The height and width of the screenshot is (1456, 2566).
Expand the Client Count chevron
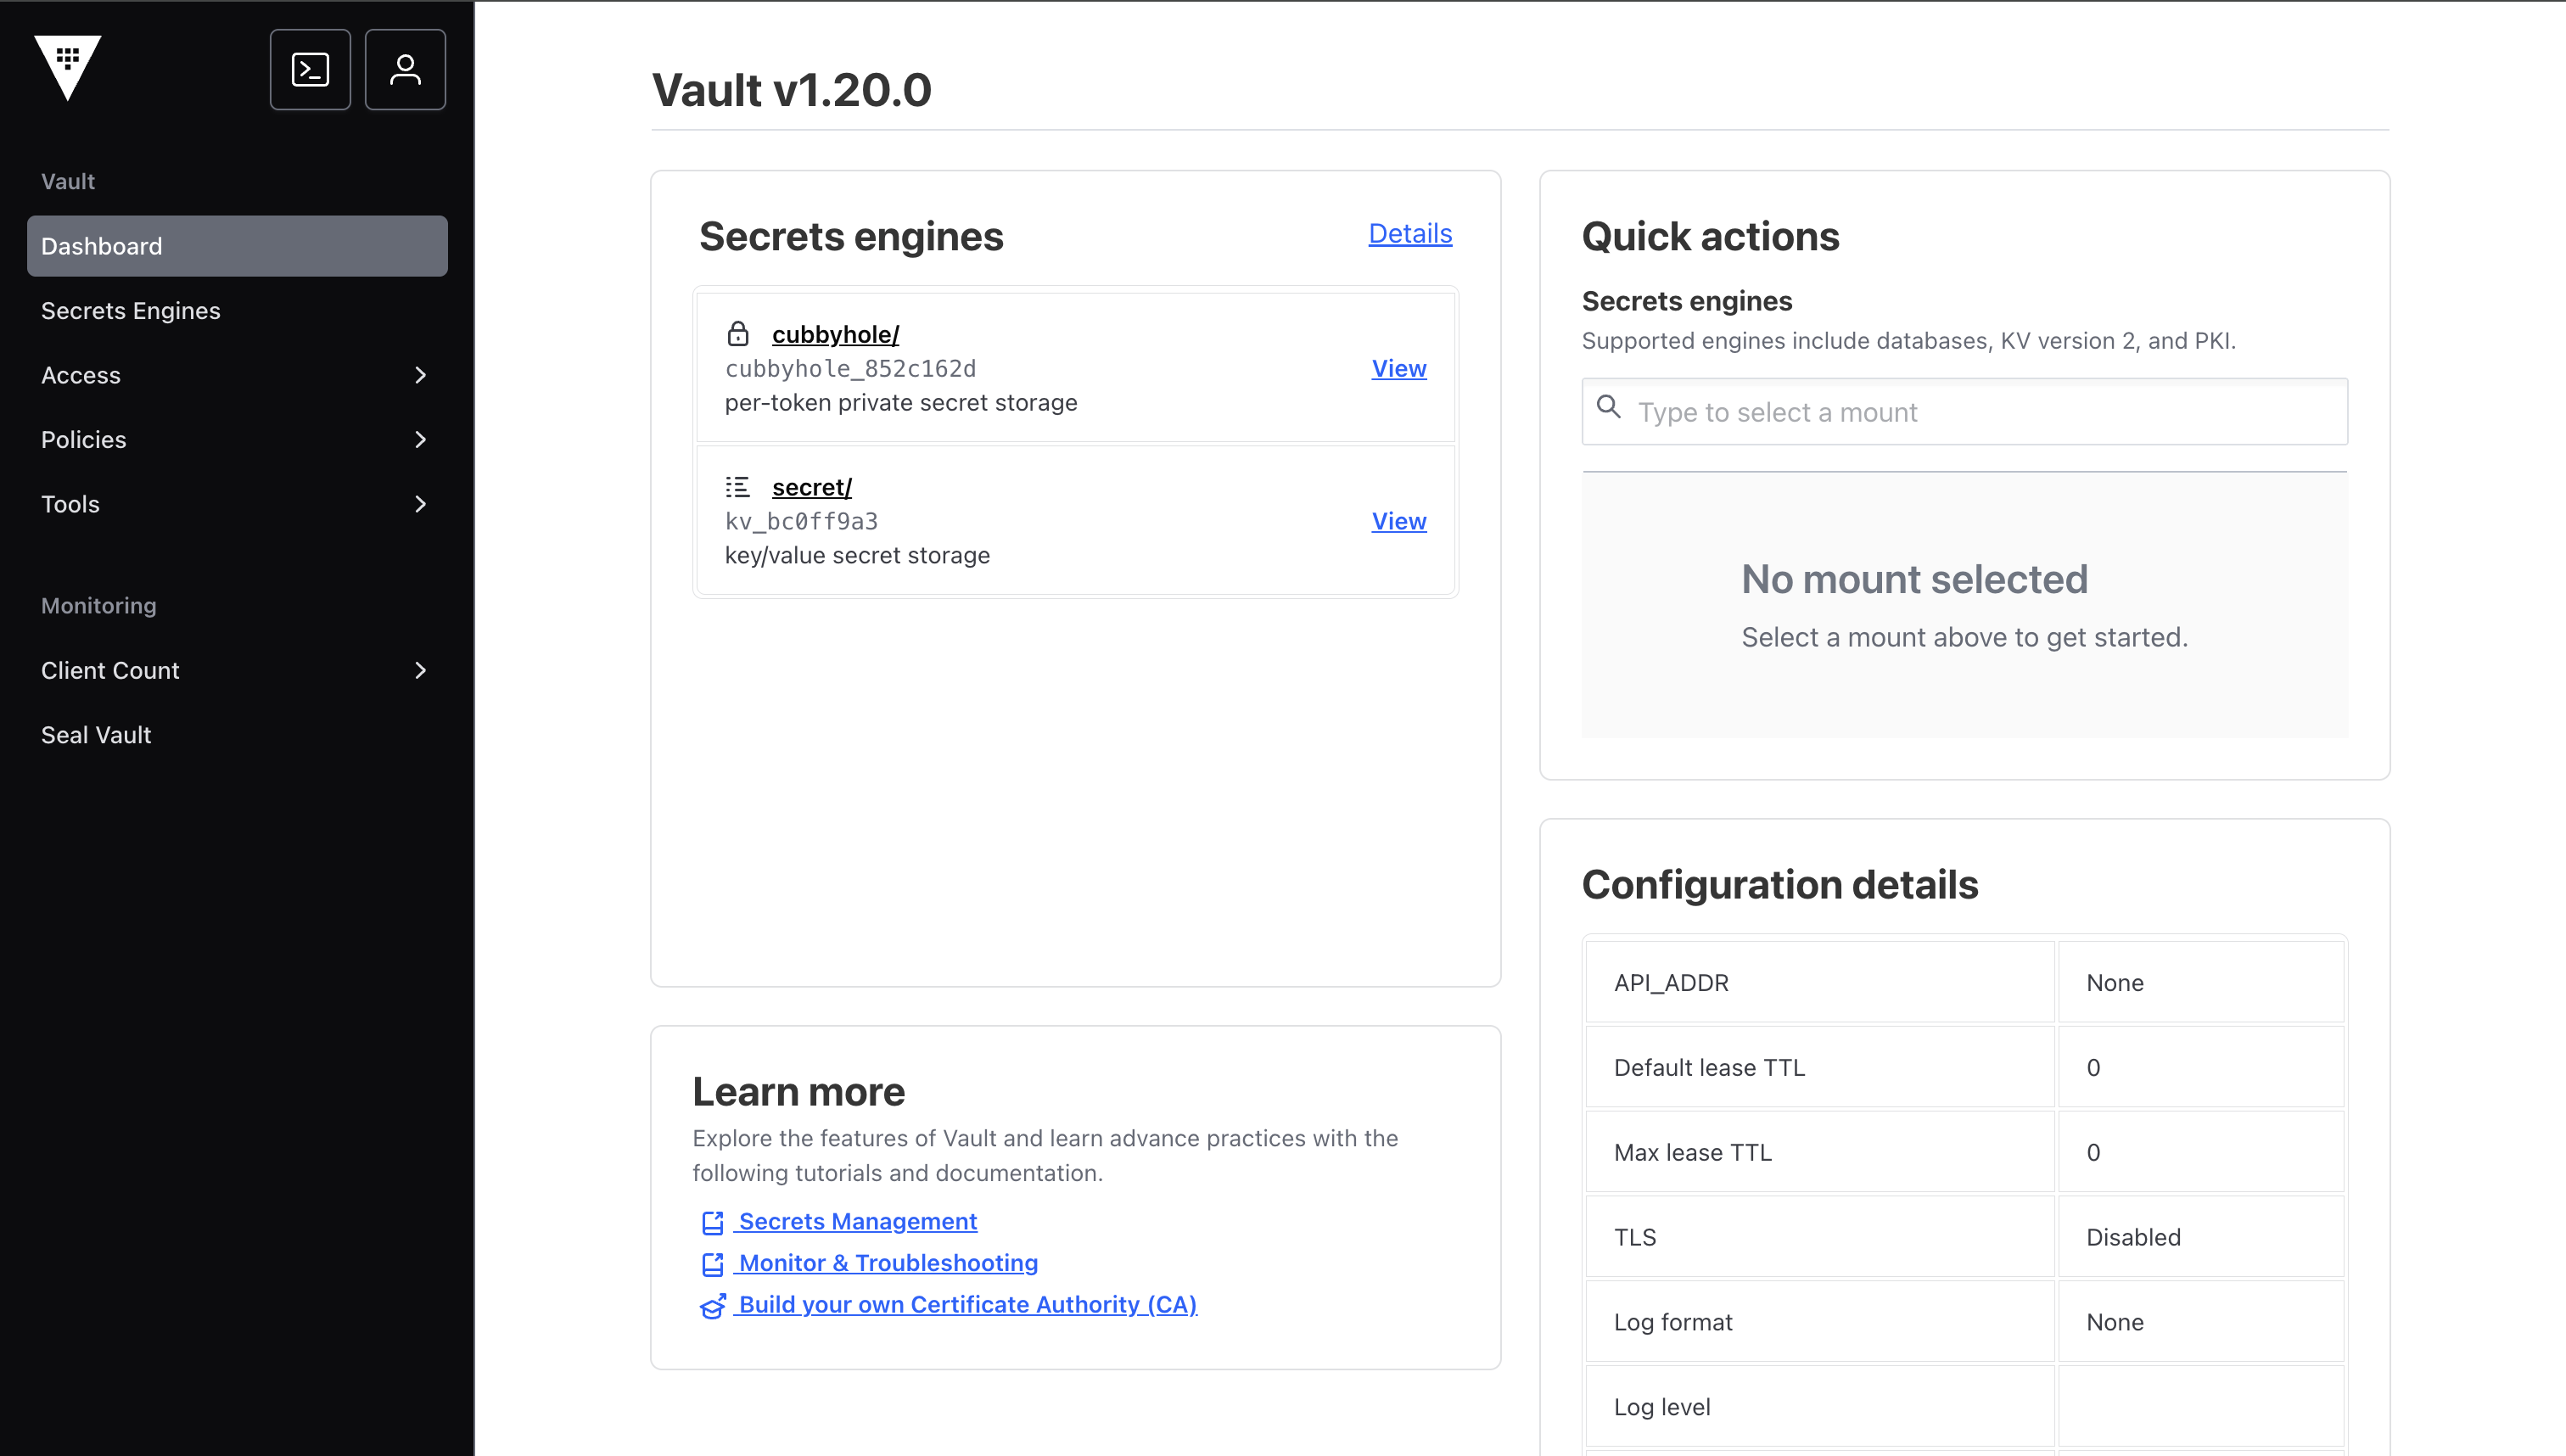420,670
